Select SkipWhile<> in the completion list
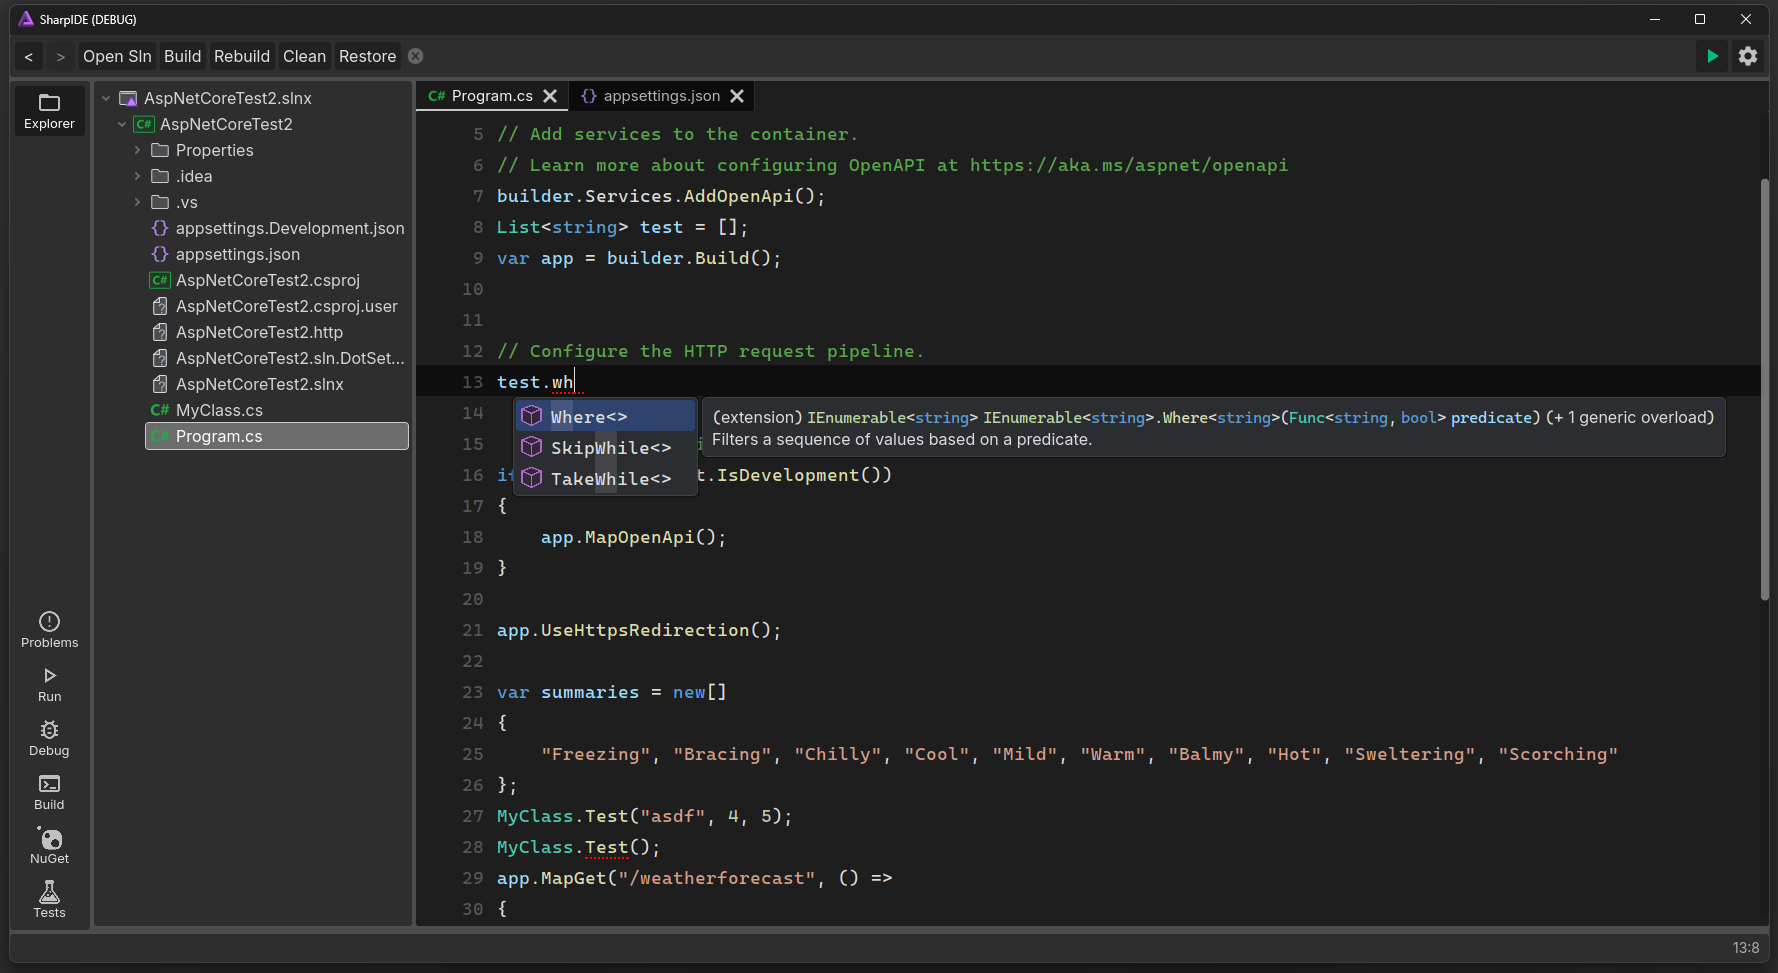The image size is (1778, 973). 605,447
